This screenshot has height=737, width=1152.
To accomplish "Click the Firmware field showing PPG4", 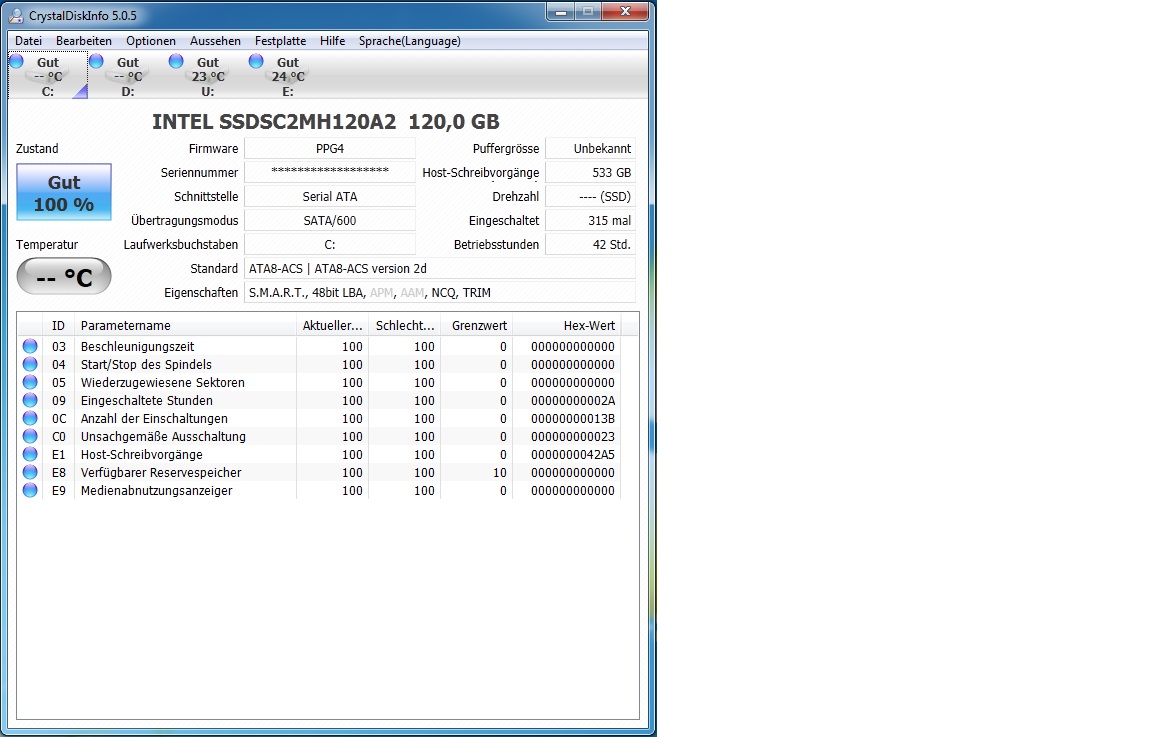I will 330,148.
